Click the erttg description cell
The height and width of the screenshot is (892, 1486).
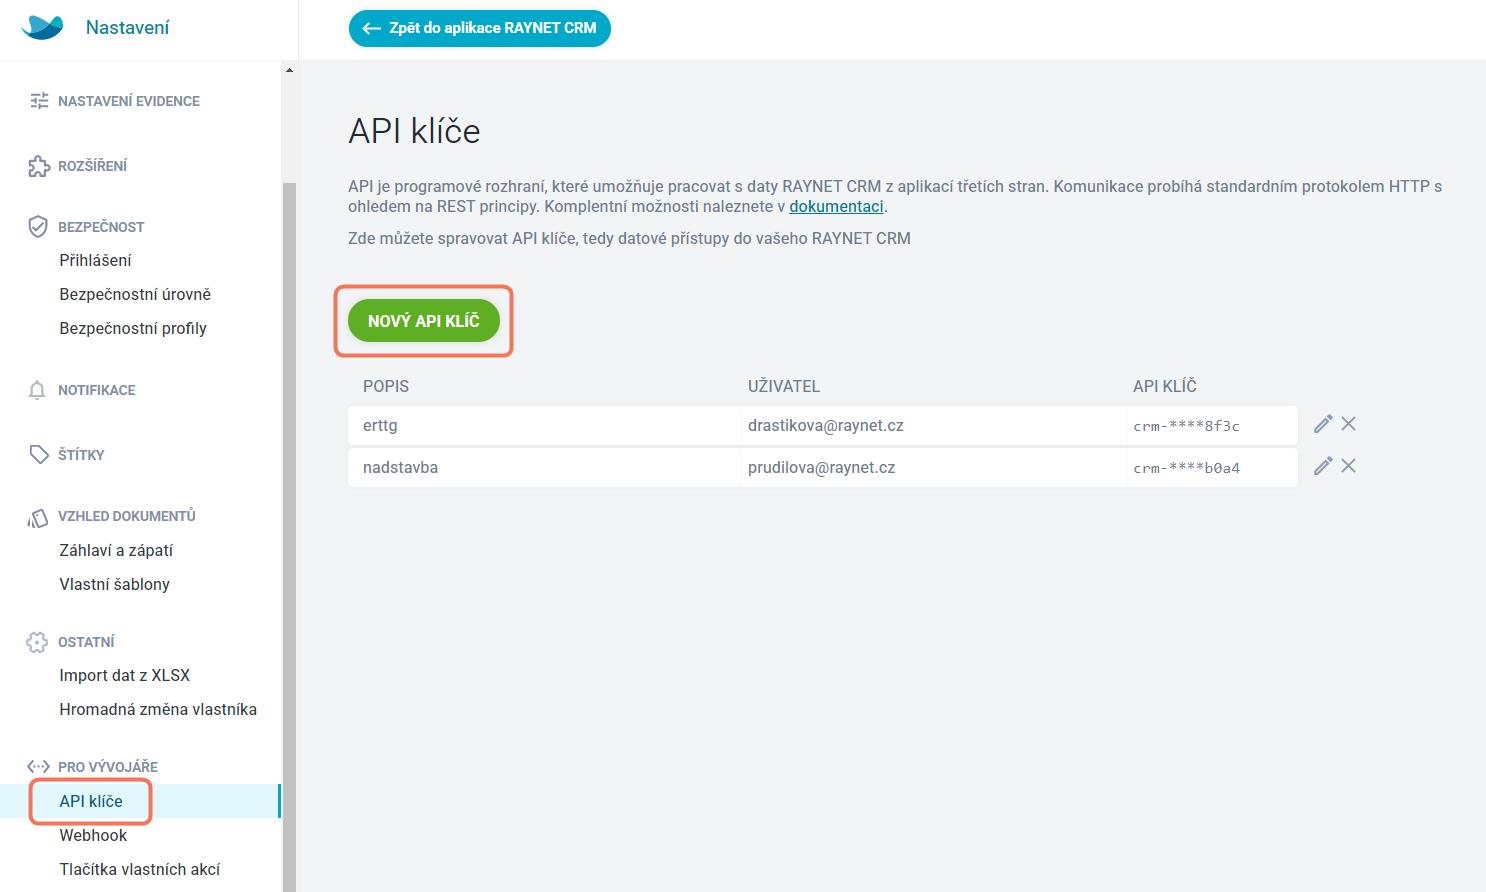click(x=544, y=426)
